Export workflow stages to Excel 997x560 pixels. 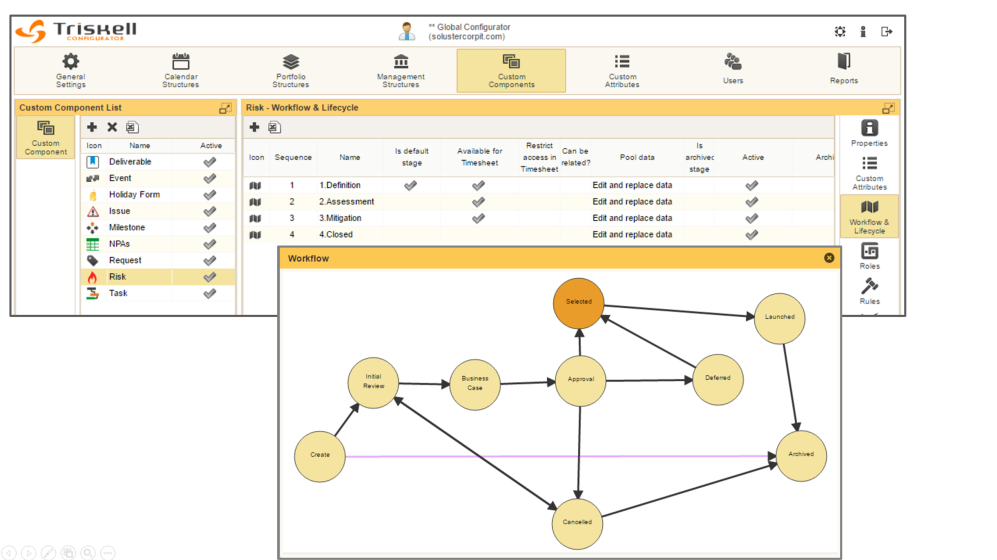point(274,127)
